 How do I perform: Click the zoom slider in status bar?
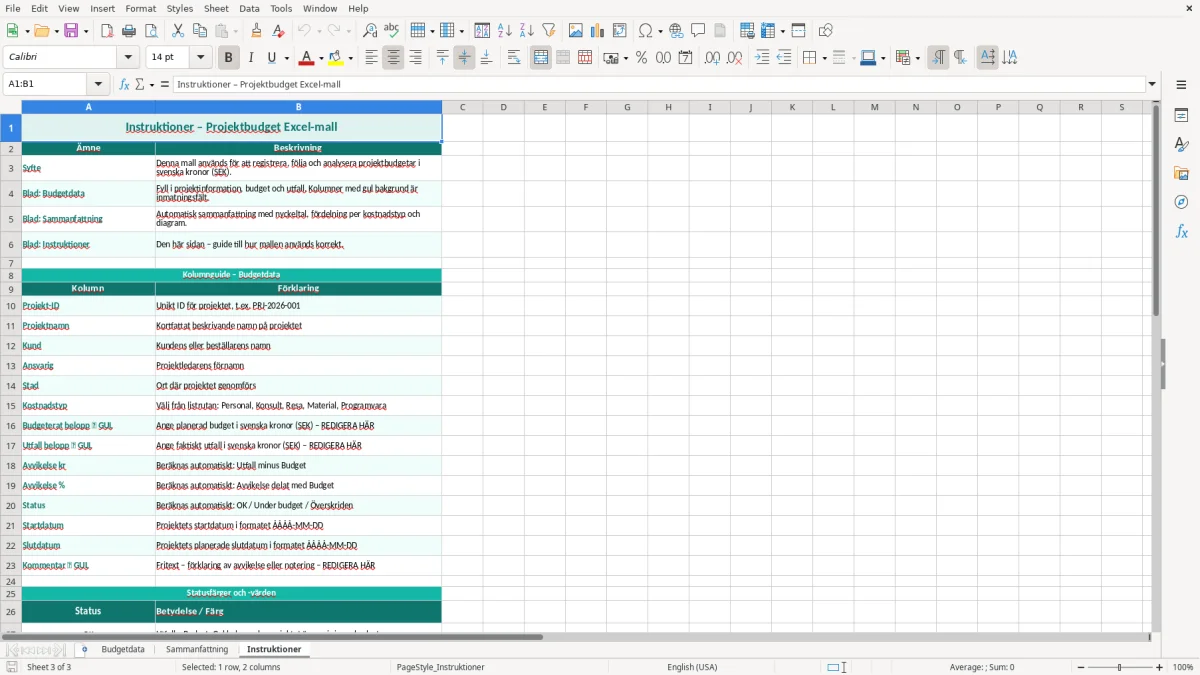coord(1120,667)
